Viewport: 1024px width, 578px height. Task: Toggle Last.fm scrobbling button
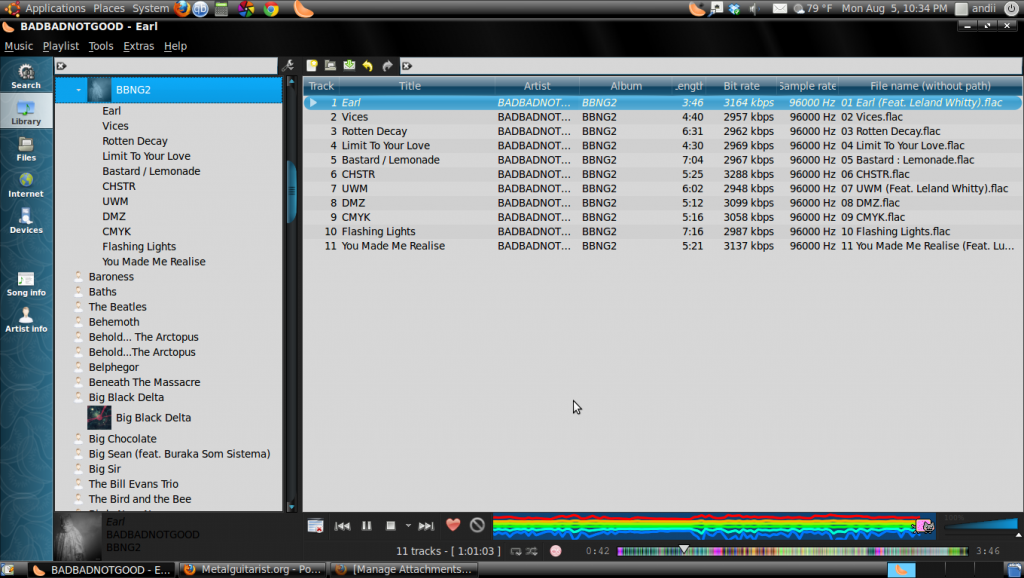[556, 551]
